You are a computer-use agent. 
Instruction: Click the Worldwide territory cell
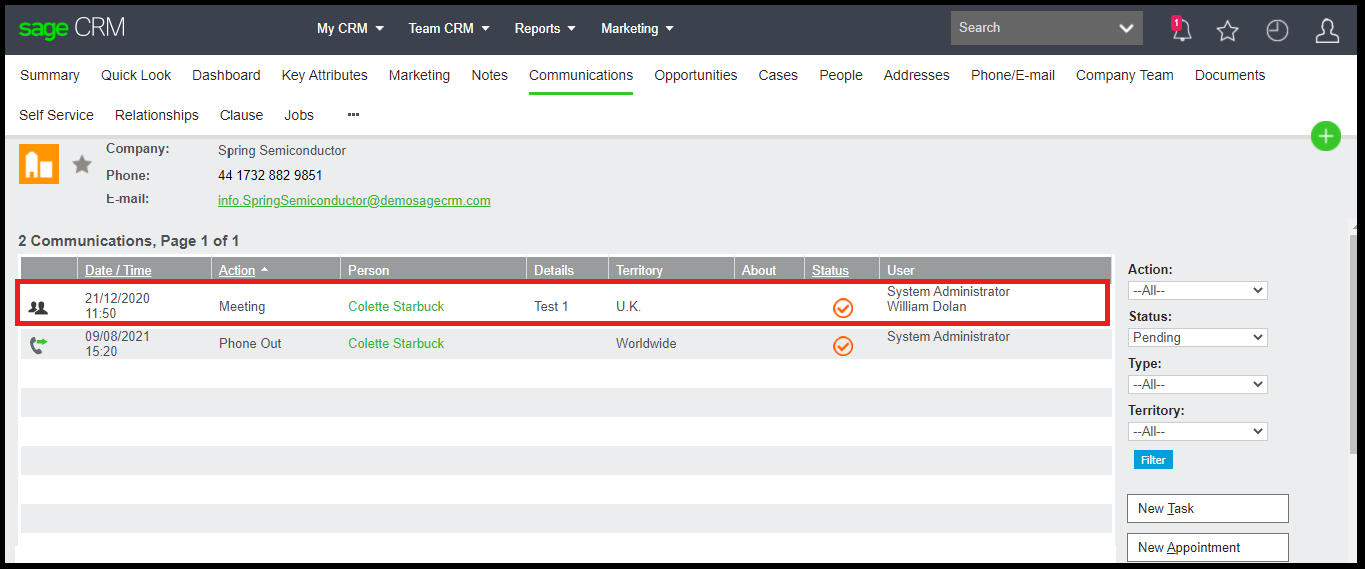pos(646,343)
